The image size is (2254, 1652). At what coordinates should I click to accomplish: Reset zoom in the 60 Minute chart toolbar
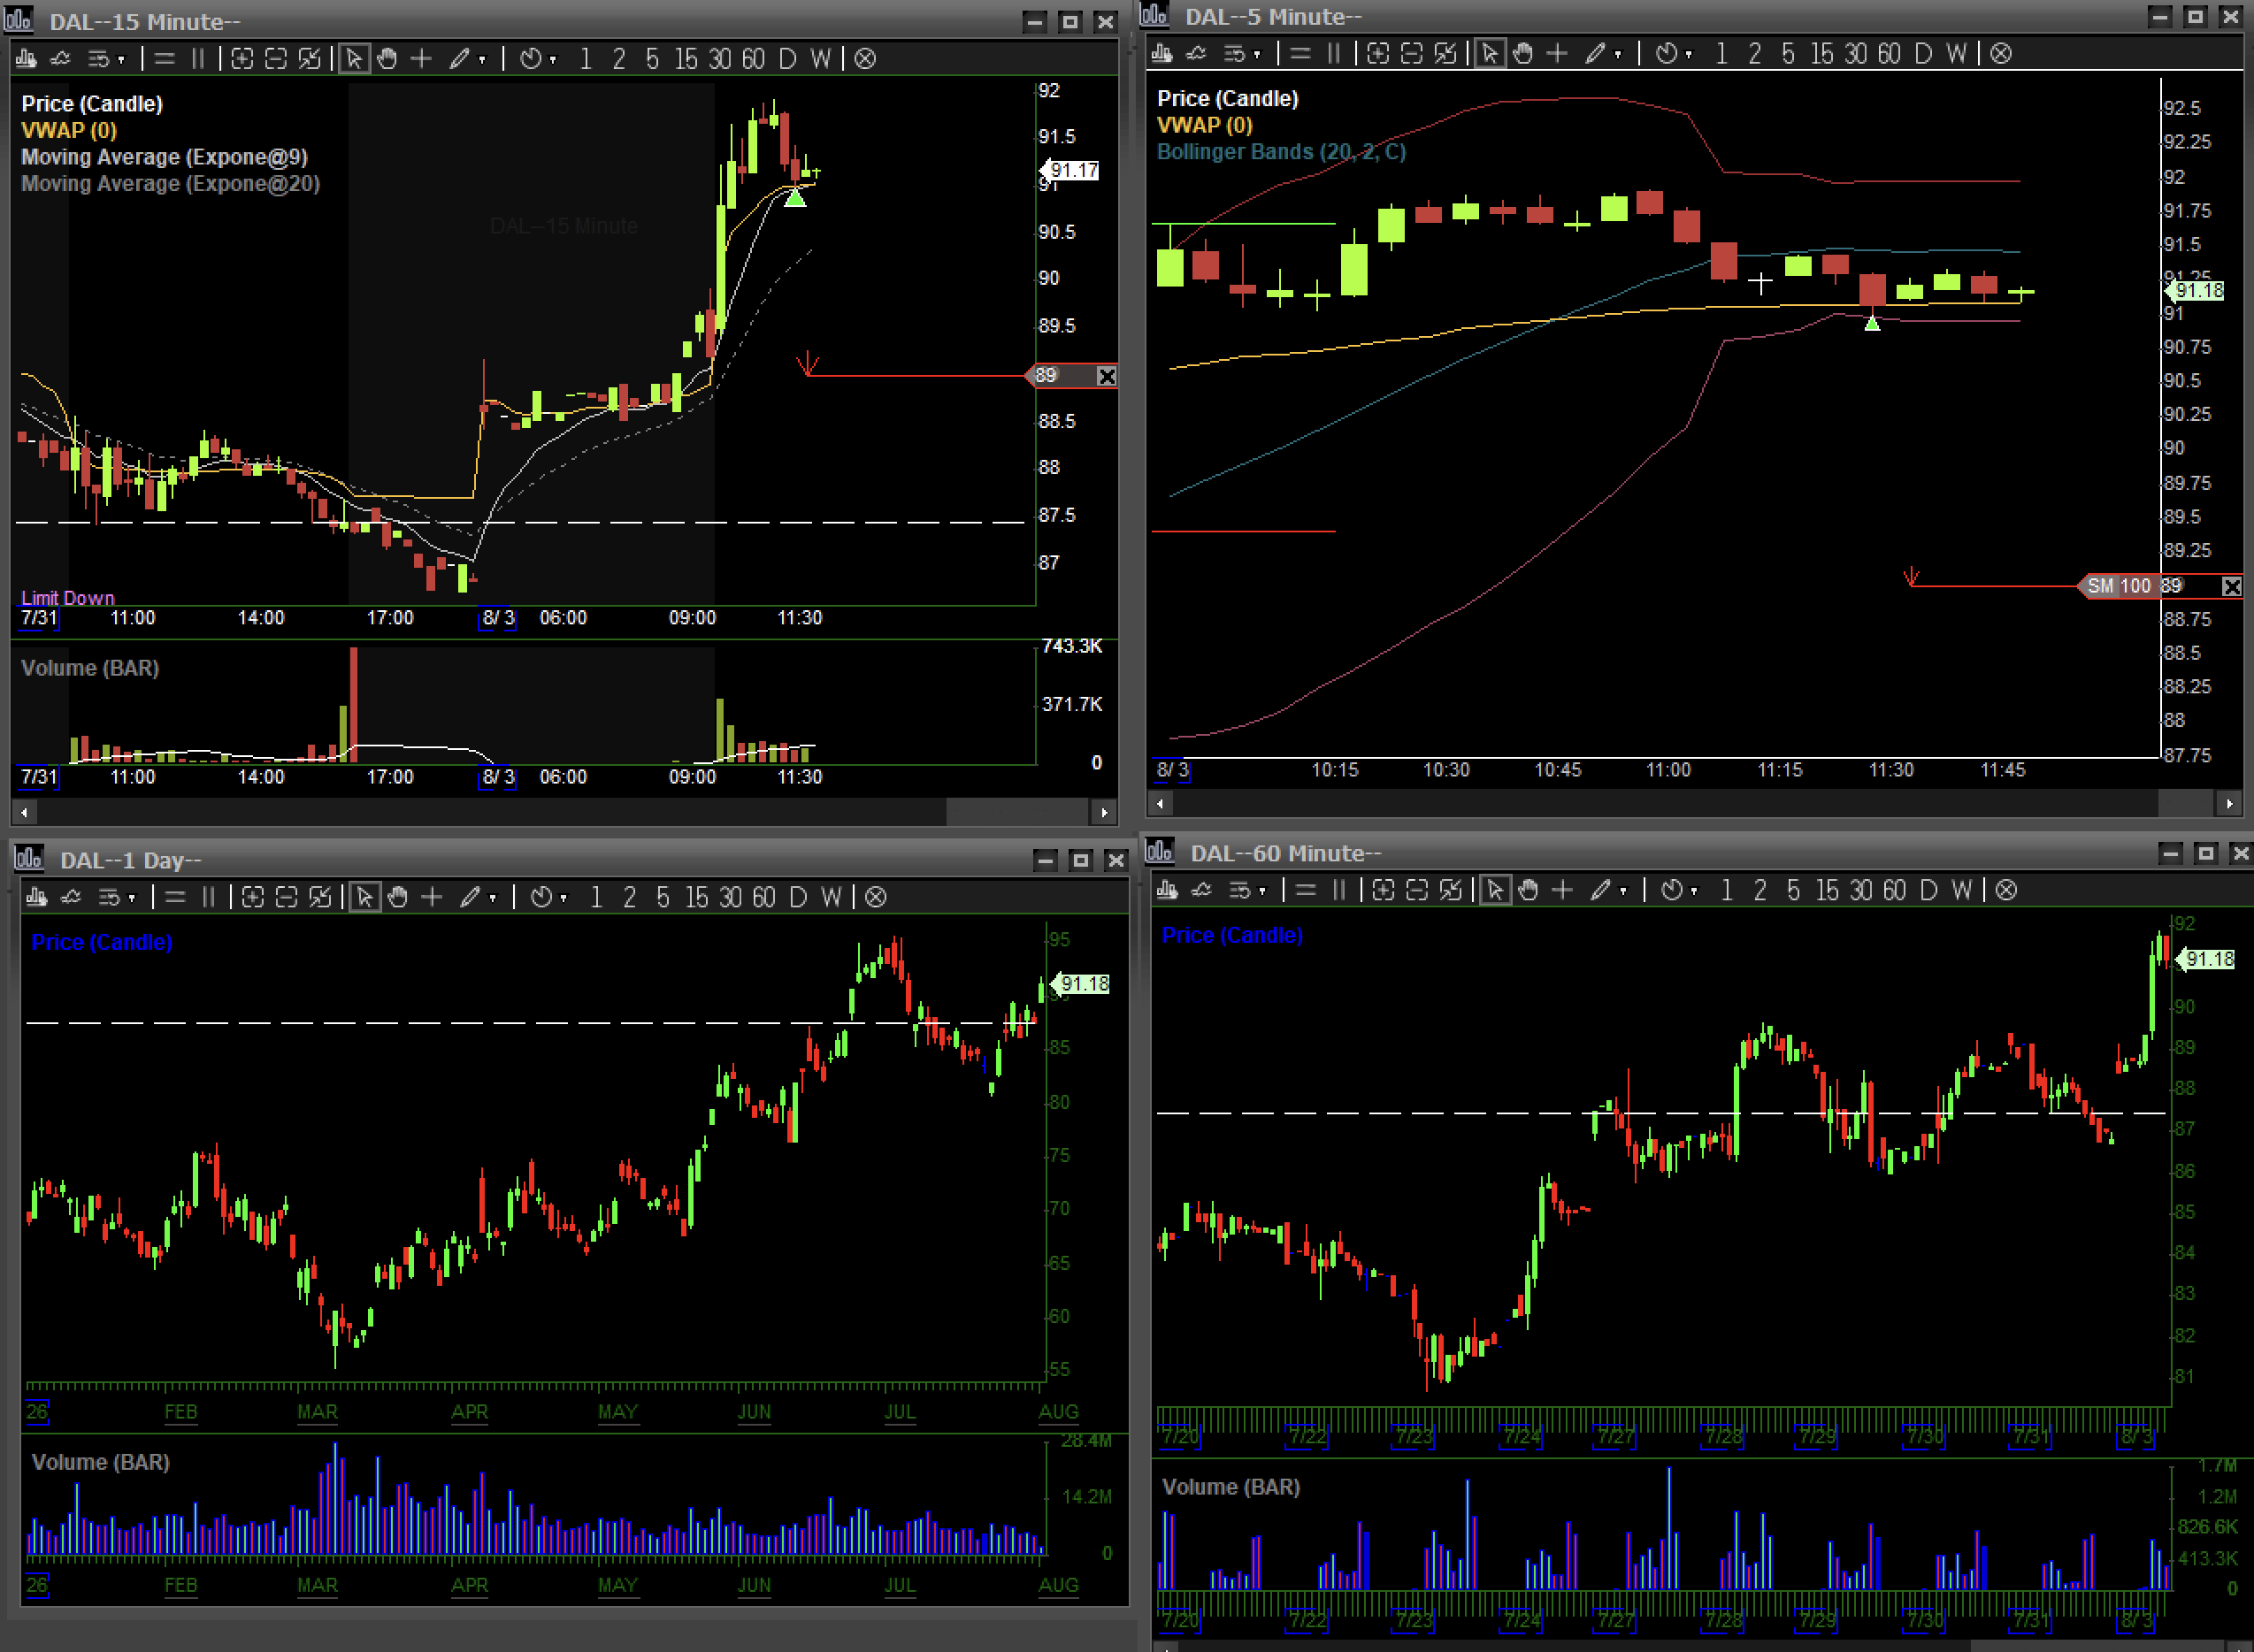pyautogui.click(x=1451, y=890)
